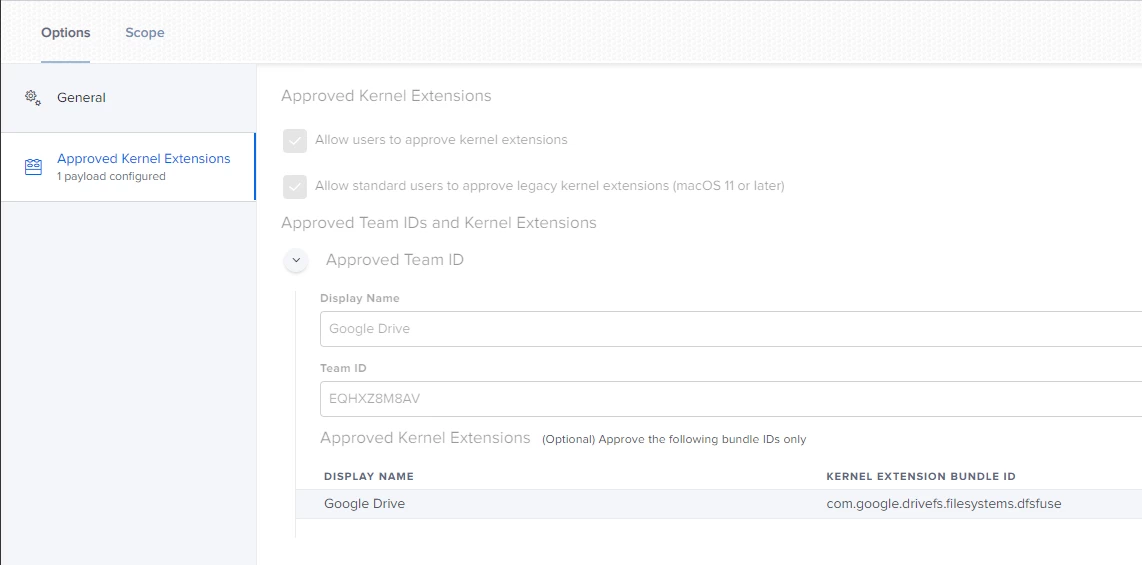Click the 'Allow users to approve kernel extensions' label
This screenshot has width=1142, height=565.
click(441, 140)
